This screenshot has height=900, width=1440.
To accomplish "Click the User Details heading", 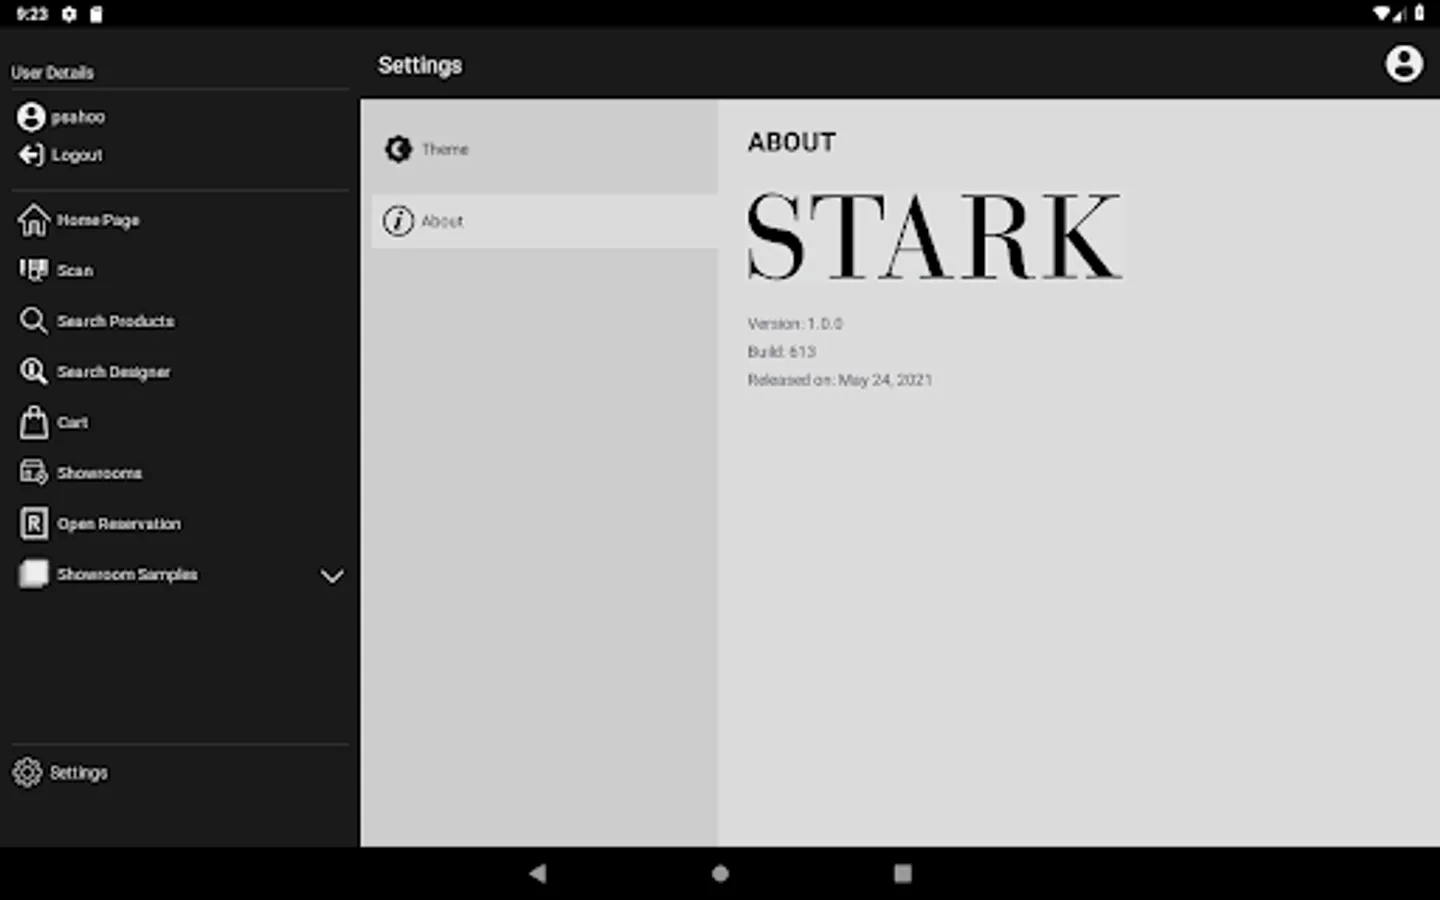I will [x=53, y=72].
